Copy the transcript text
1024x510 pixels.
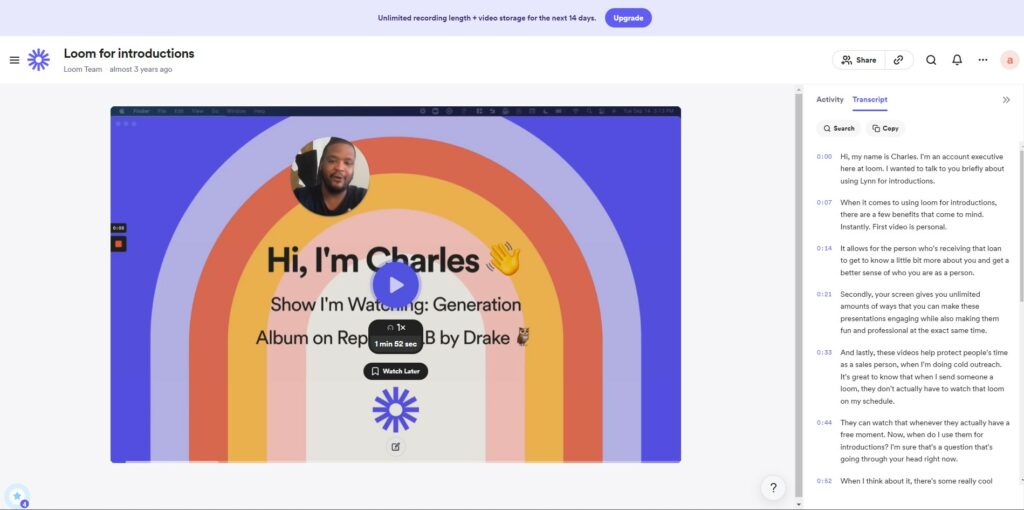[886, 129]
